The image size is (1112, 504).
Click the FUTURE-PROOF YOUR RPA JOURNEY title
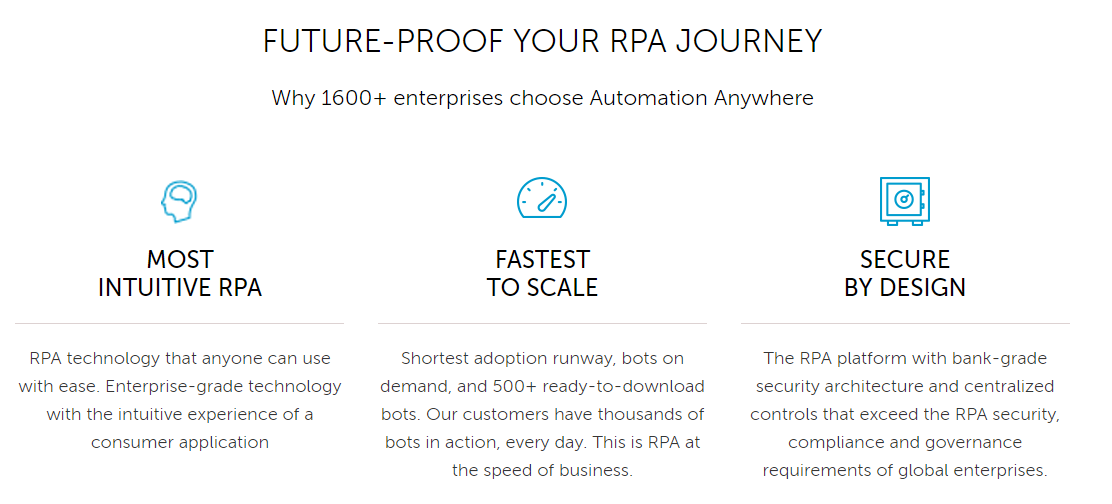543,41
